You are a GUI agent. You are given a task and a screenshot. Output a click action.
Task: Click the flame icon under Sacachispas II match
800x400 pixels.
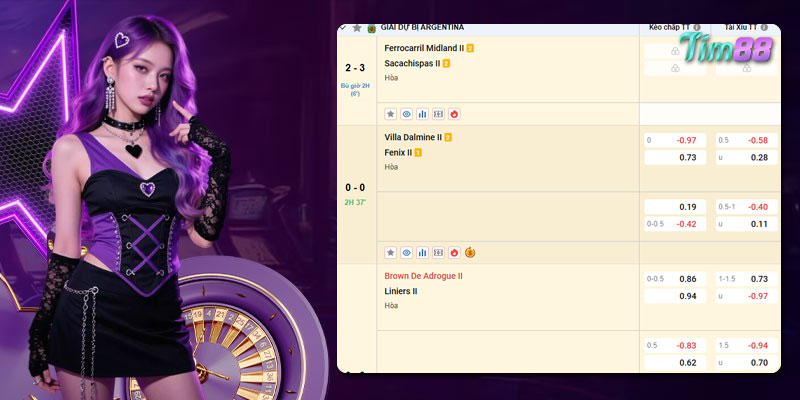coord(454,114)
